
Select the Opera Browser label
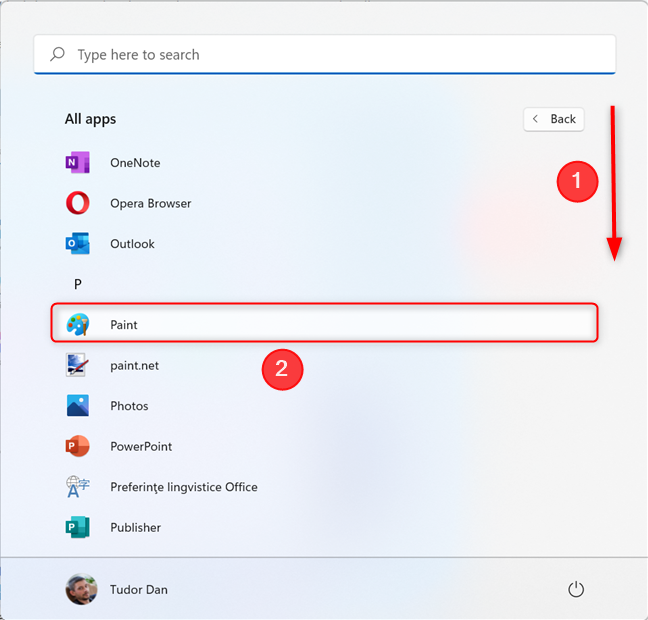pos(150,203)
